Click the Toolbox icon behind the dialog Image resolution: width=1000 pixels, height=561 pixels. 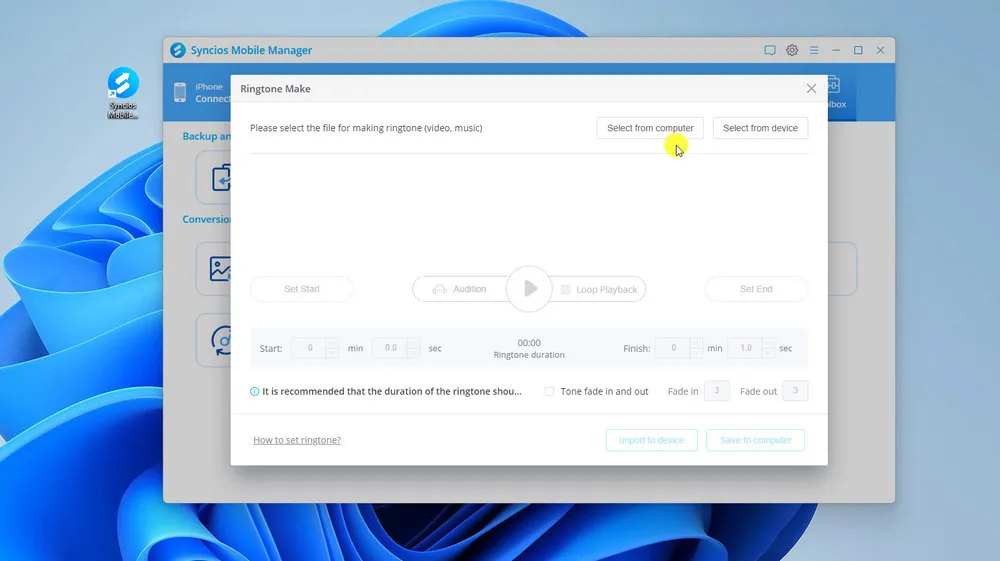tap(834, 85)
